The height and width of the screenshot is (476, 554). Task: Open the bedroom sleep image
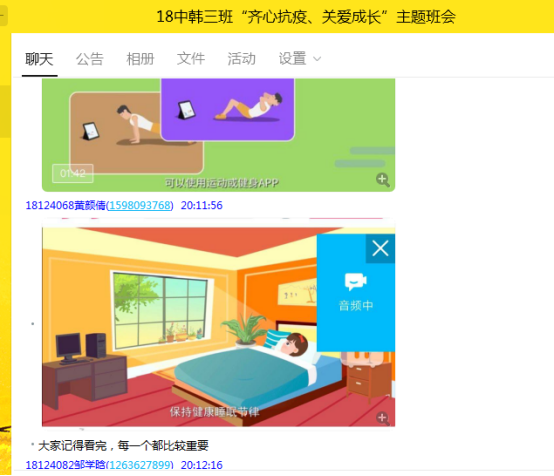pos(218,327)
